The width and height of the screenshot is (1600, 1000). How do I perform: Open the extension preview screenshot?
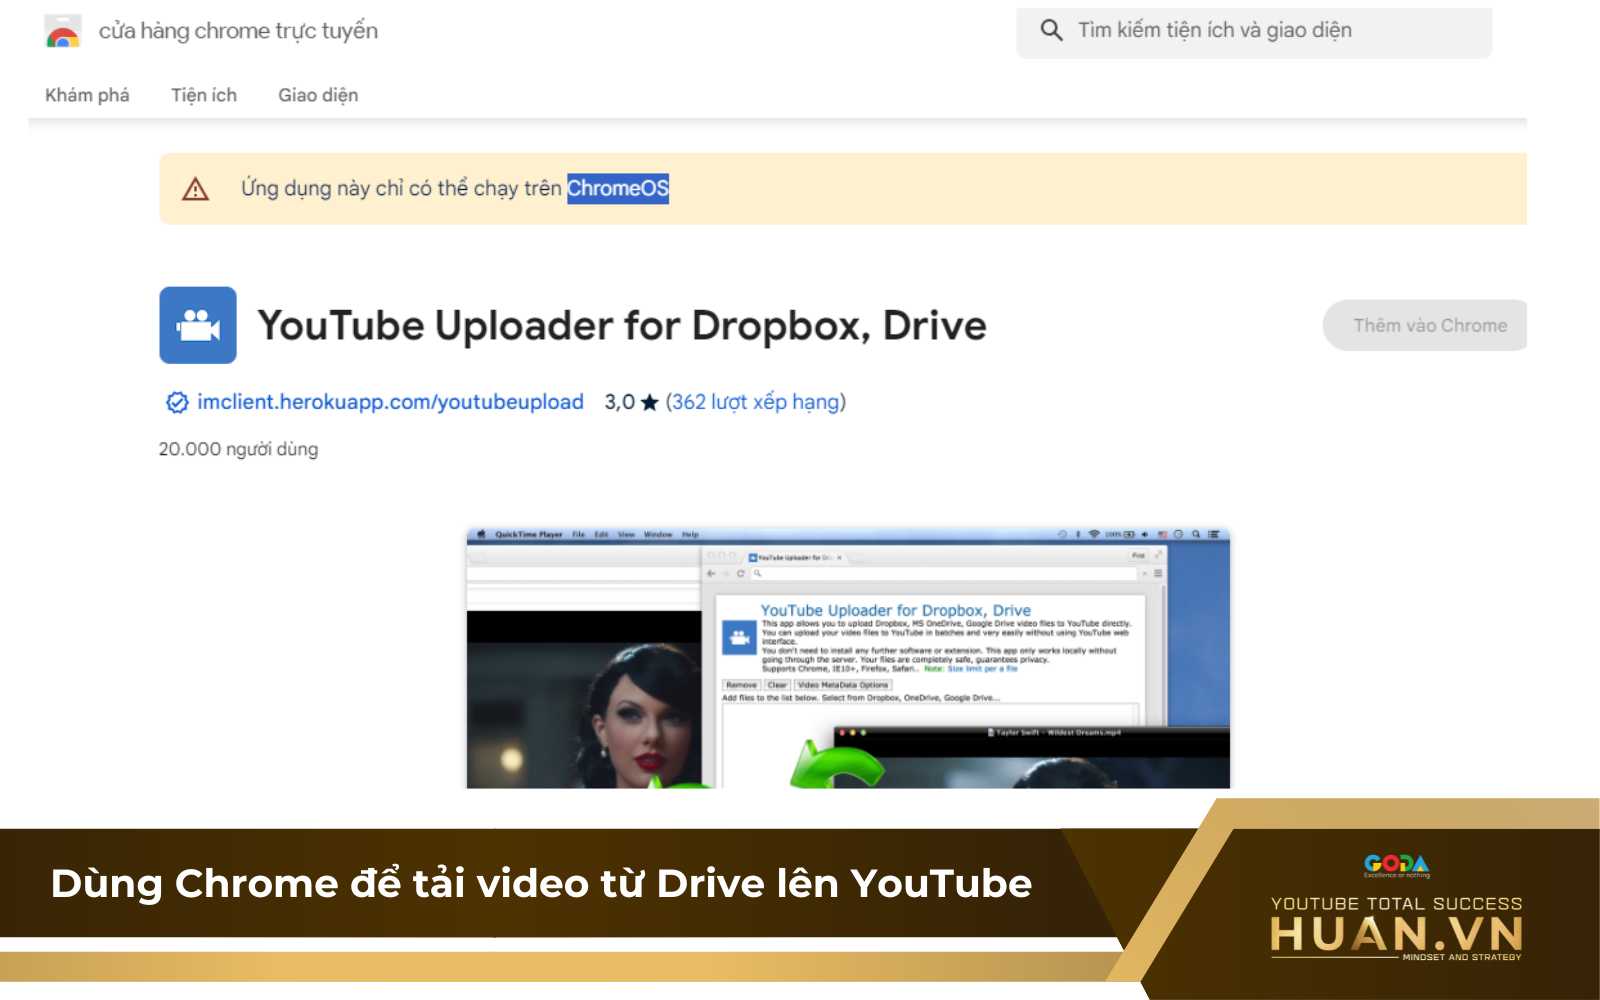tap(848, 658)
